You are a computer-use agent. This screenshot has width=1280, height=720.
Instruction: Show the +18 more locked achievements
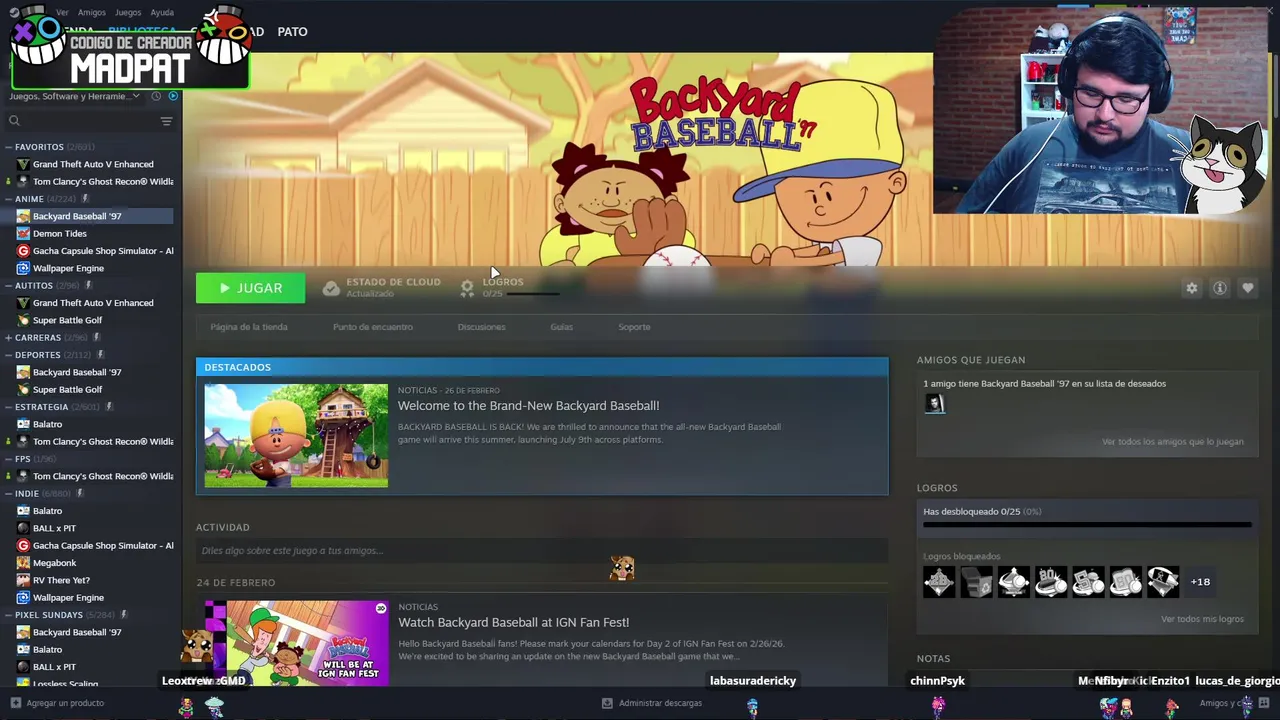pyautogui.click(x=1200, y=581)
